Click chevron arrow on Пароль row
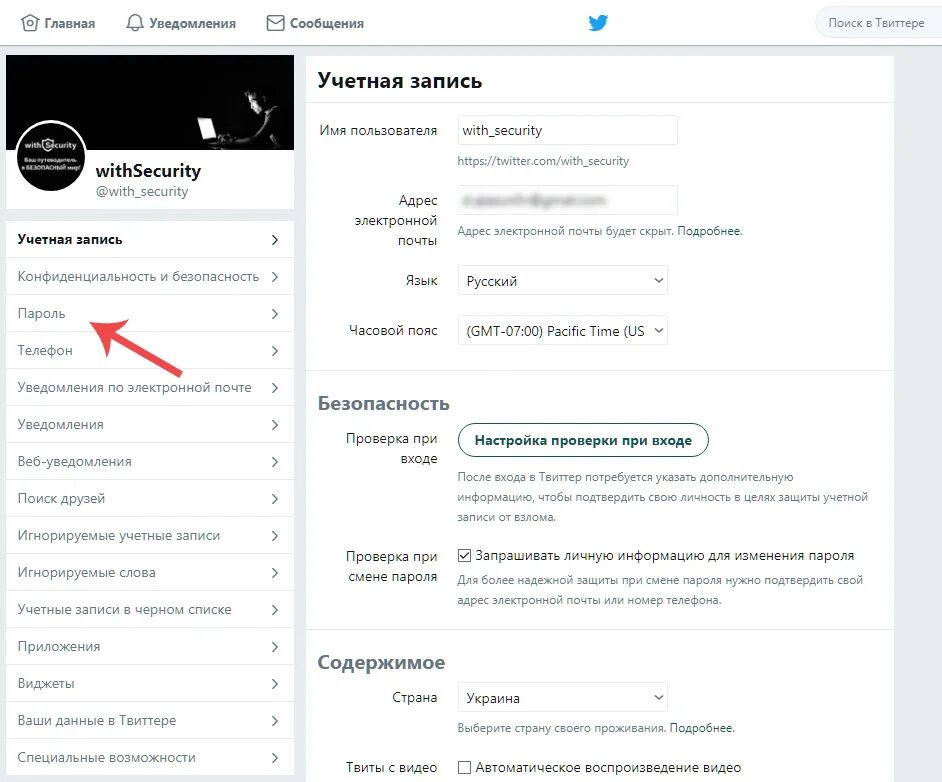Image resolution: width=942 pixels, height=782 pixels. [x=275, y=314]
